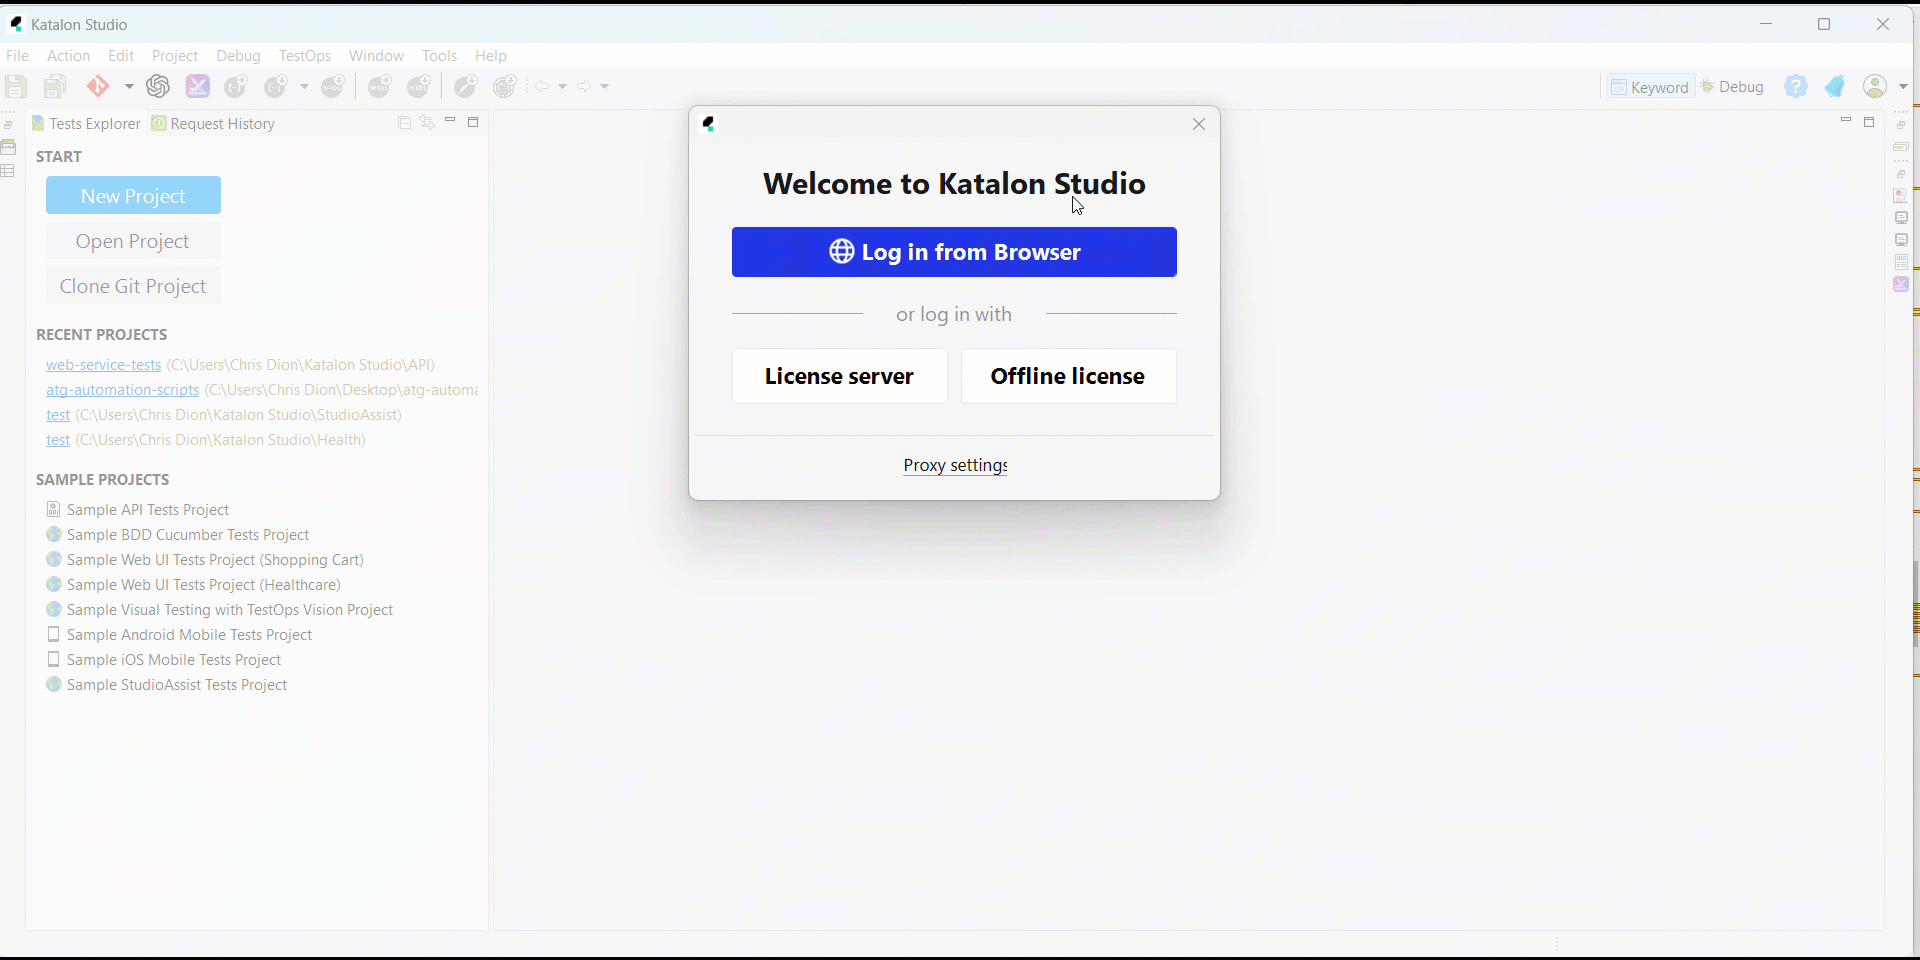Click the purple icon in right sidebar
Screen dimensions: 1920x960
click(x=1901, y=284)
